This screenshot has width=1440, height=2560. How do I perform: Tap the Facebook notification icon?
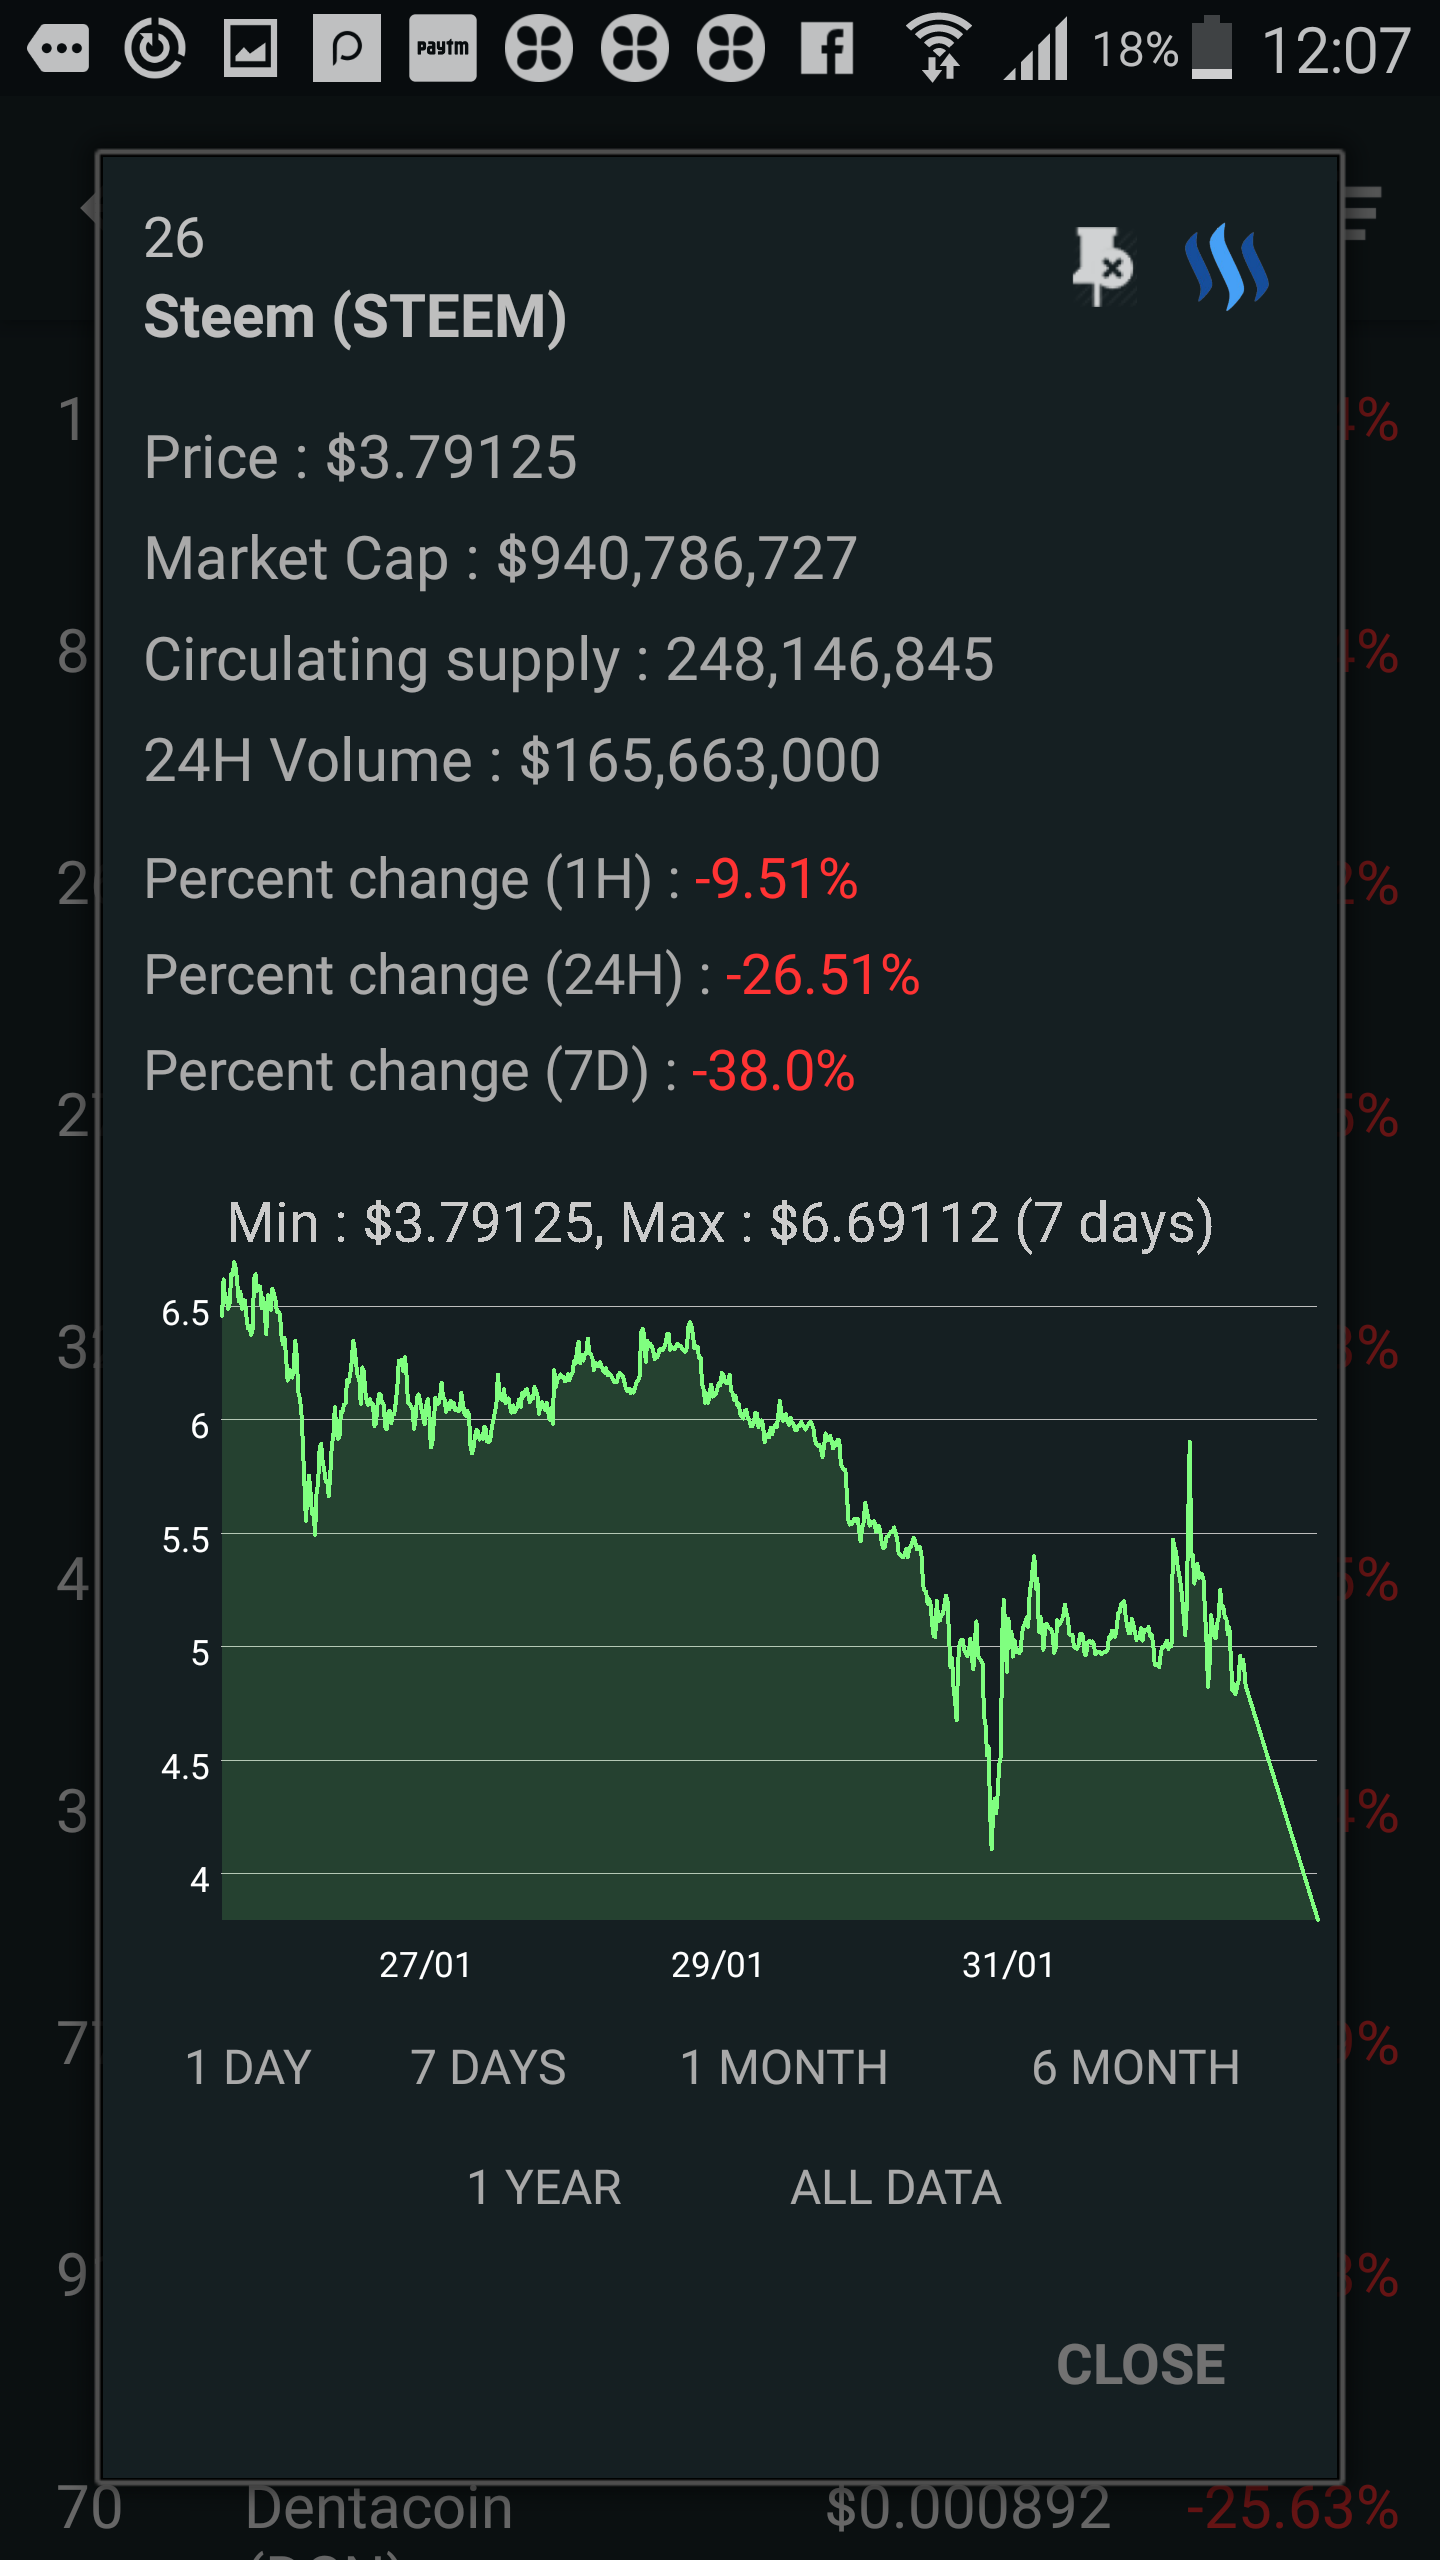coord(827,48)
